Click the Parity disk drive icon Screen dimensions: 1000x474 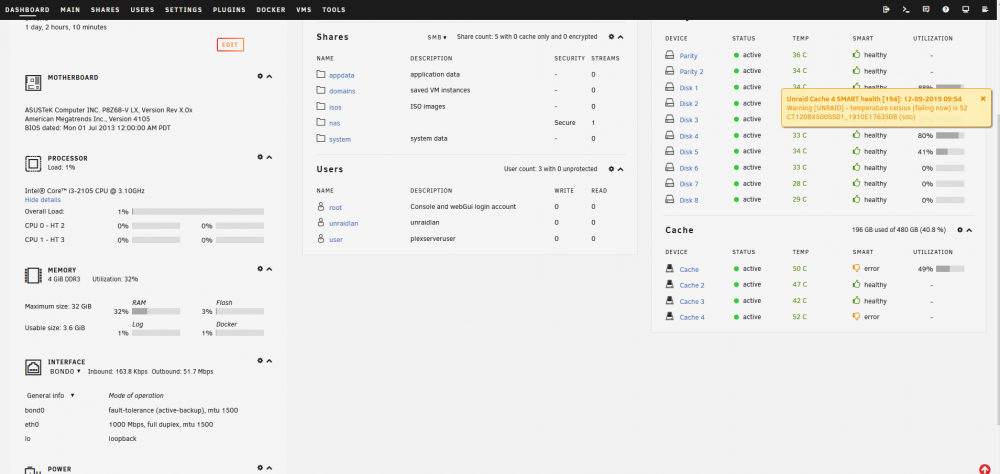[x=670, y=55]
